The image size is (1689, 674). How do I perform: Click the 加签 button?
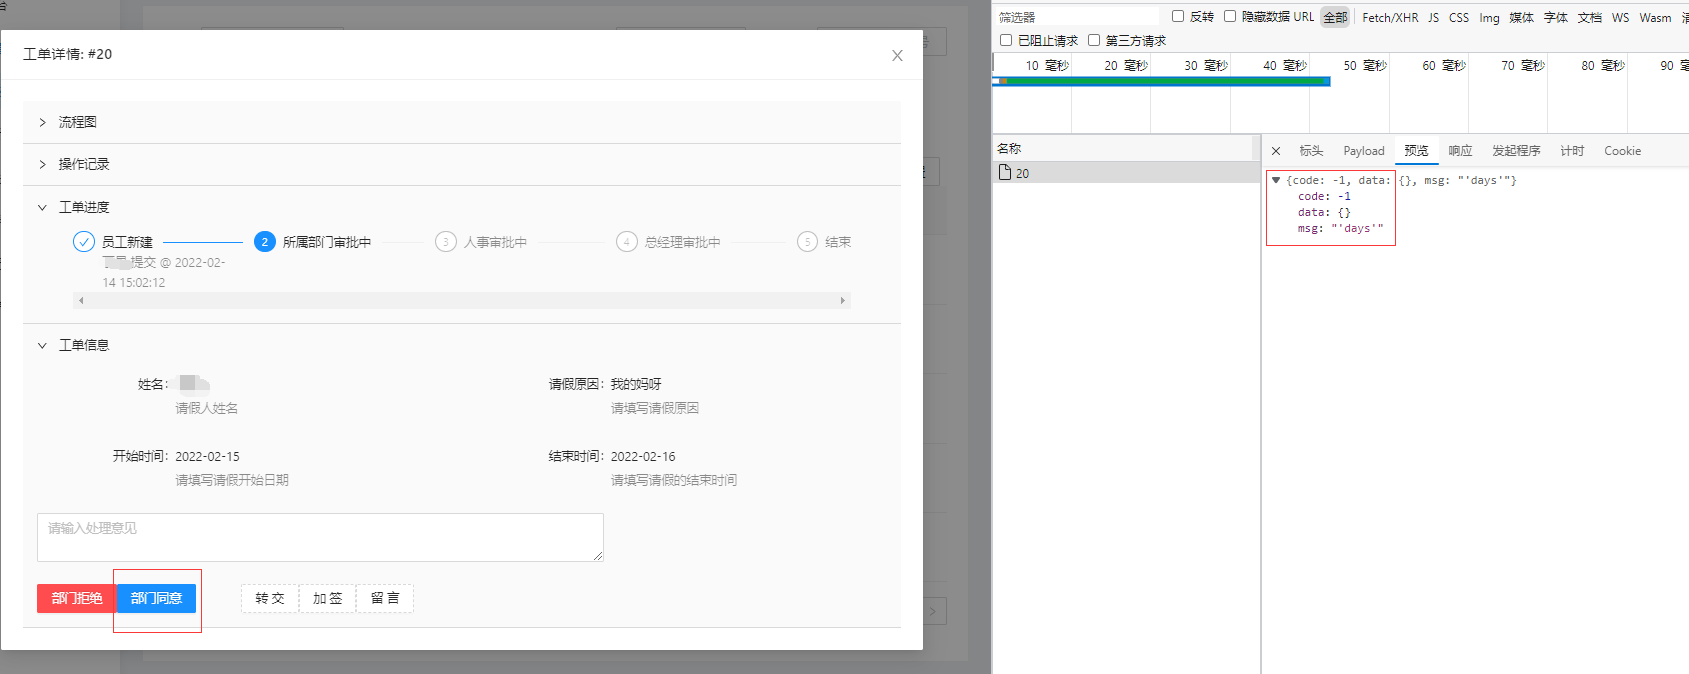328,598
